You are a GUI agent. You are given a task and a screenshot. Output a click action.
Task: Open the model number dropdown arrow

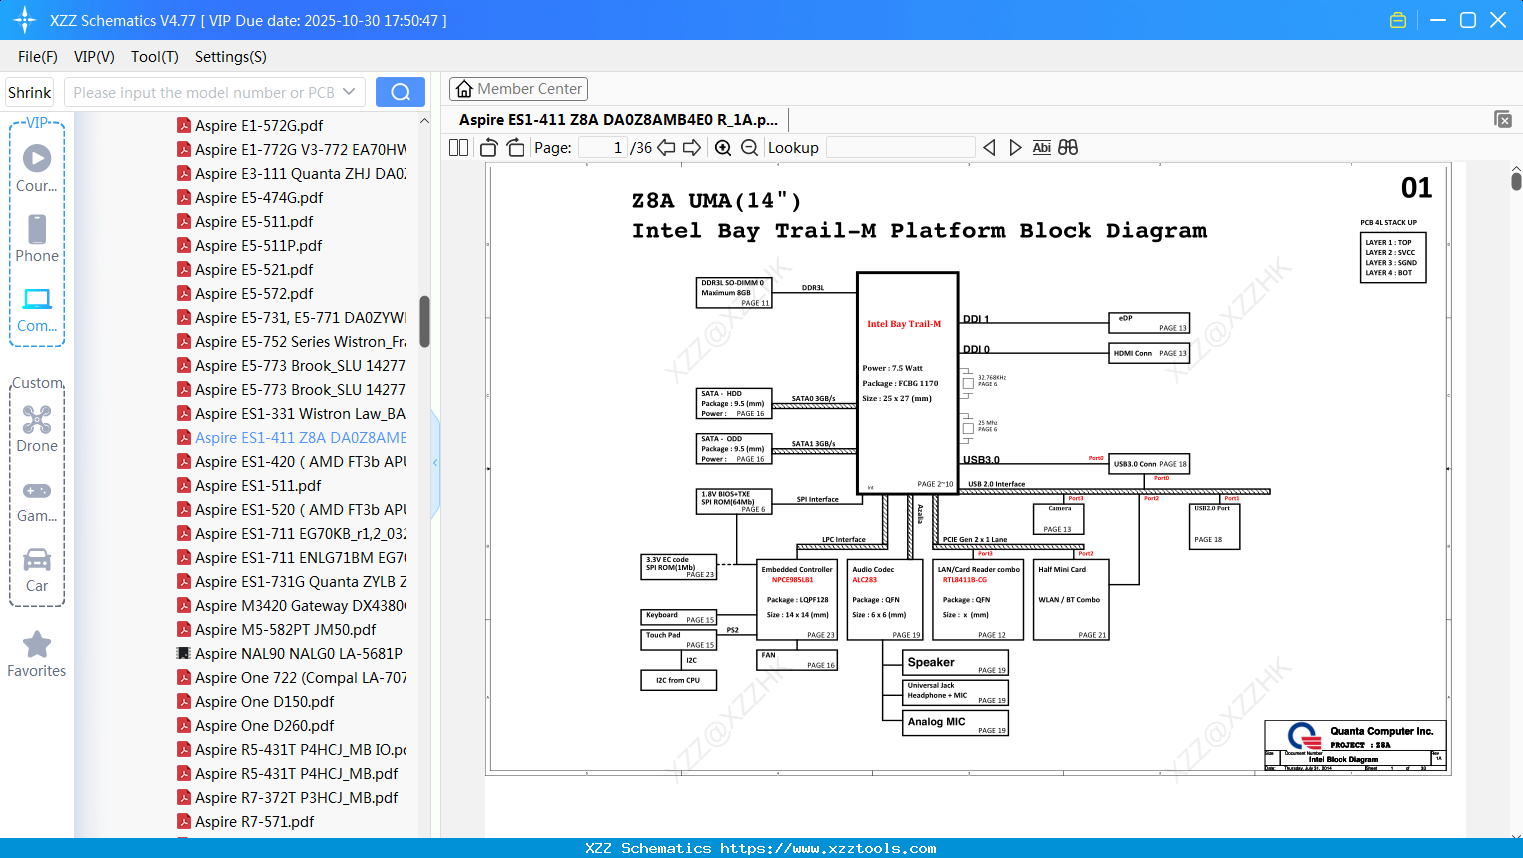click(x=349, y=92)
